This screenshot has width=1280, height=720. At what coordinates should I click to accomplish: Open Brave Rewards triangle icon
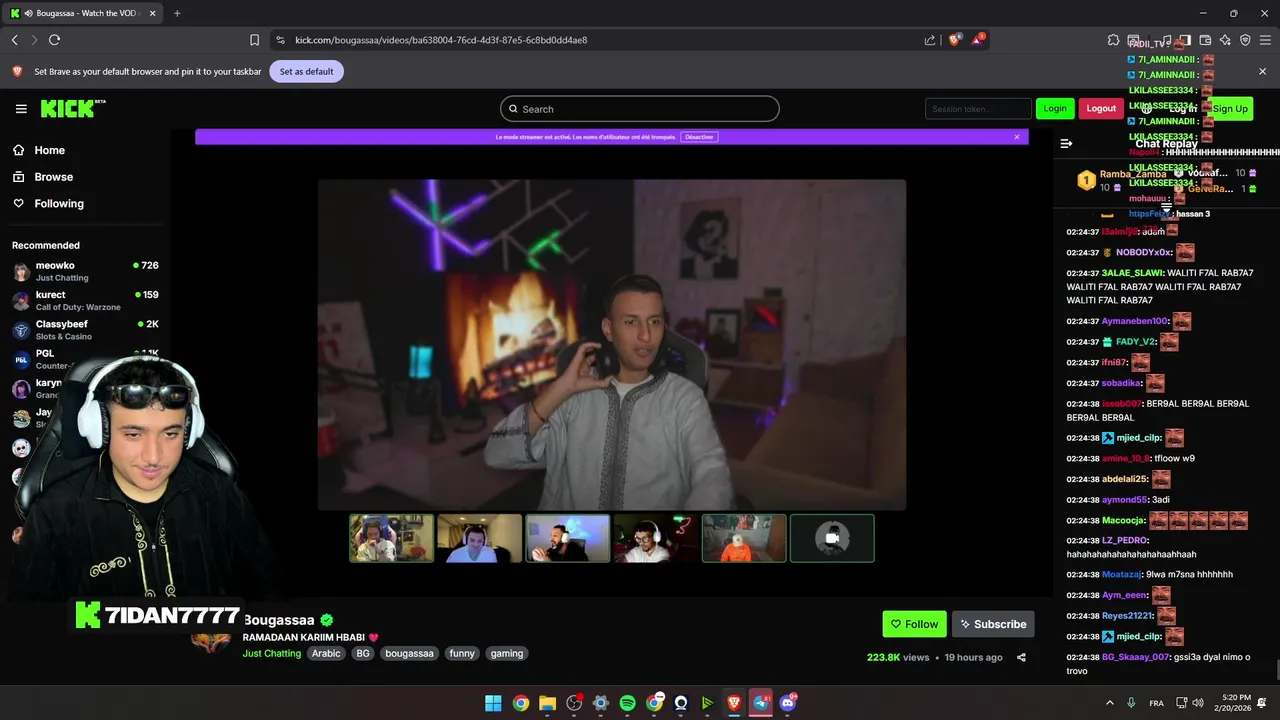(978, 40)
